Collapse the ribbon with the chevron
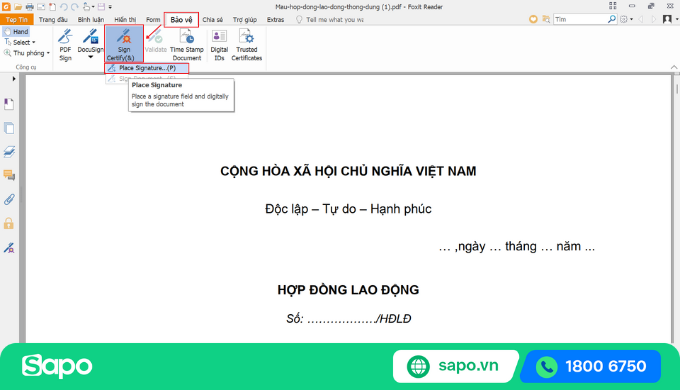The height and width of the screenshot is (390, 680). click(x=674, y=67)
